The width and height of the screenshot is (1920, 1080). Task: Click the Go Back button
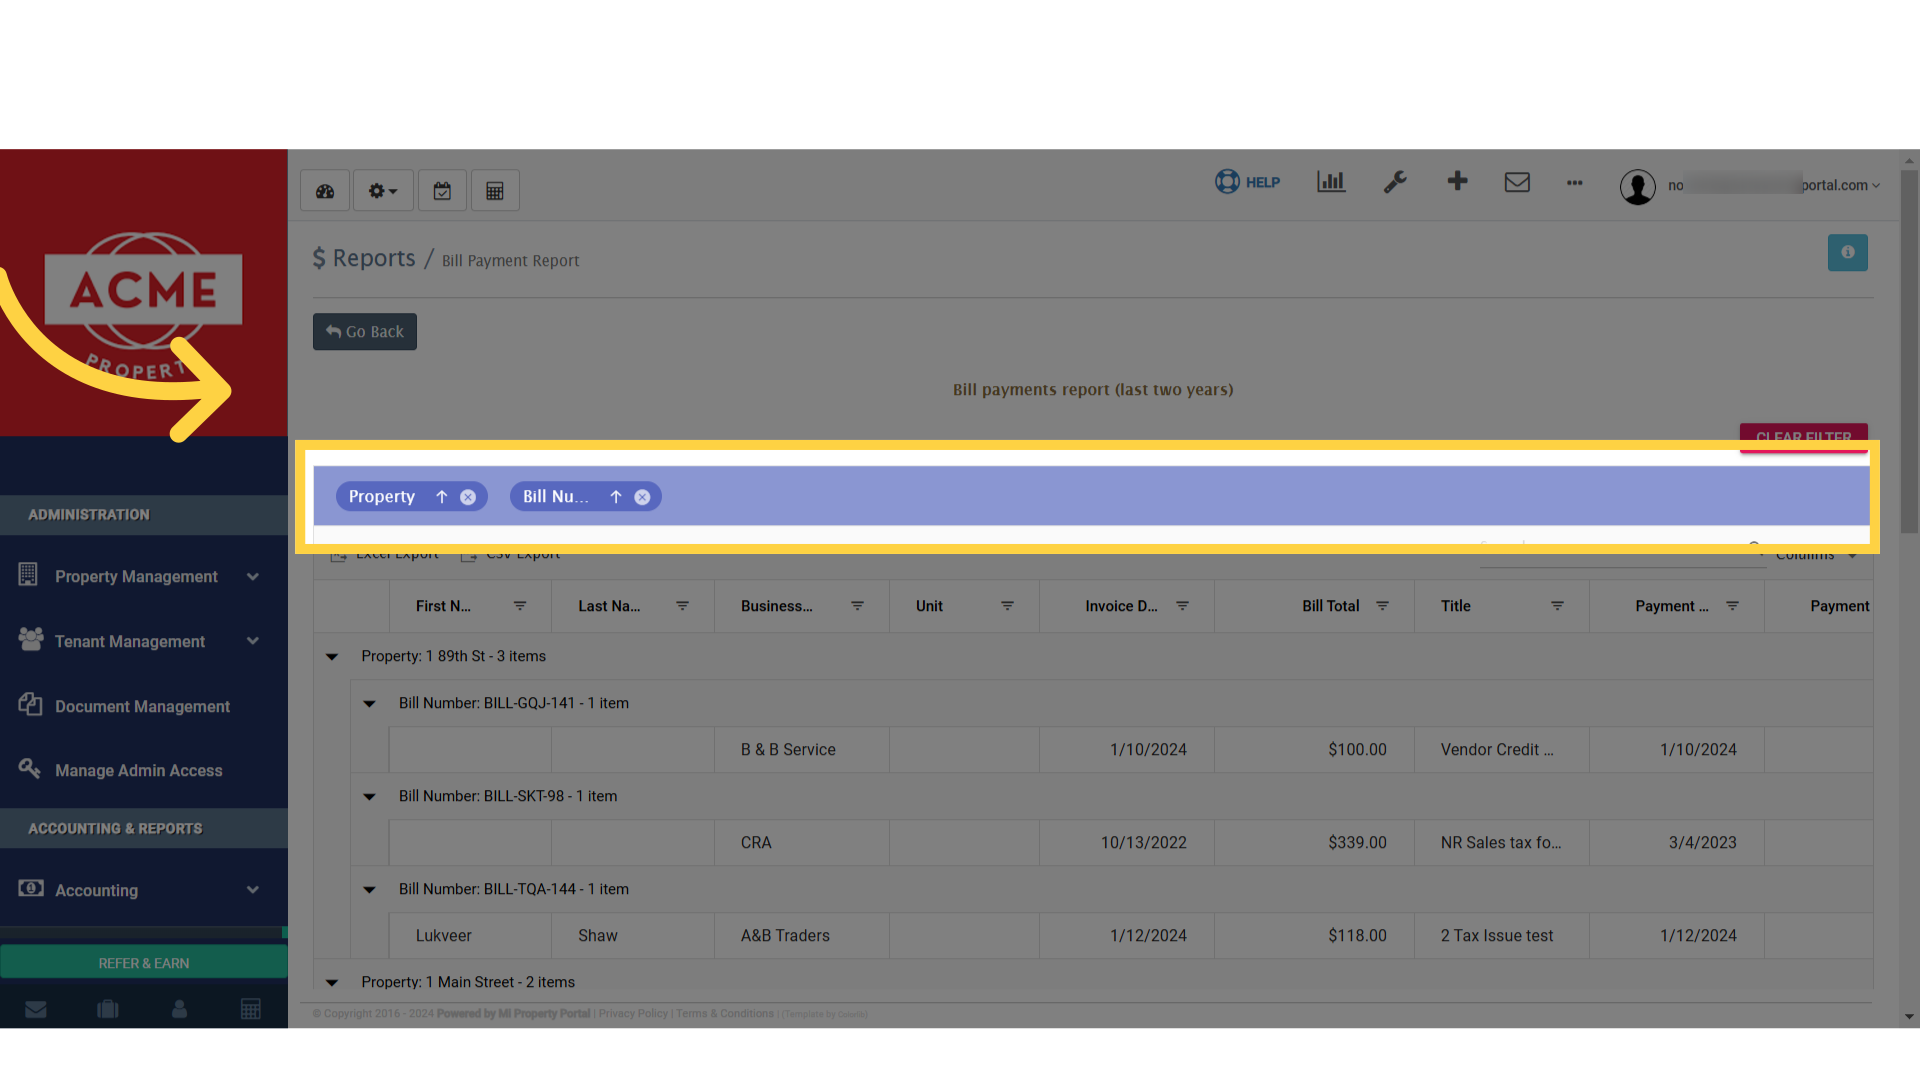(x=365, y=332)
